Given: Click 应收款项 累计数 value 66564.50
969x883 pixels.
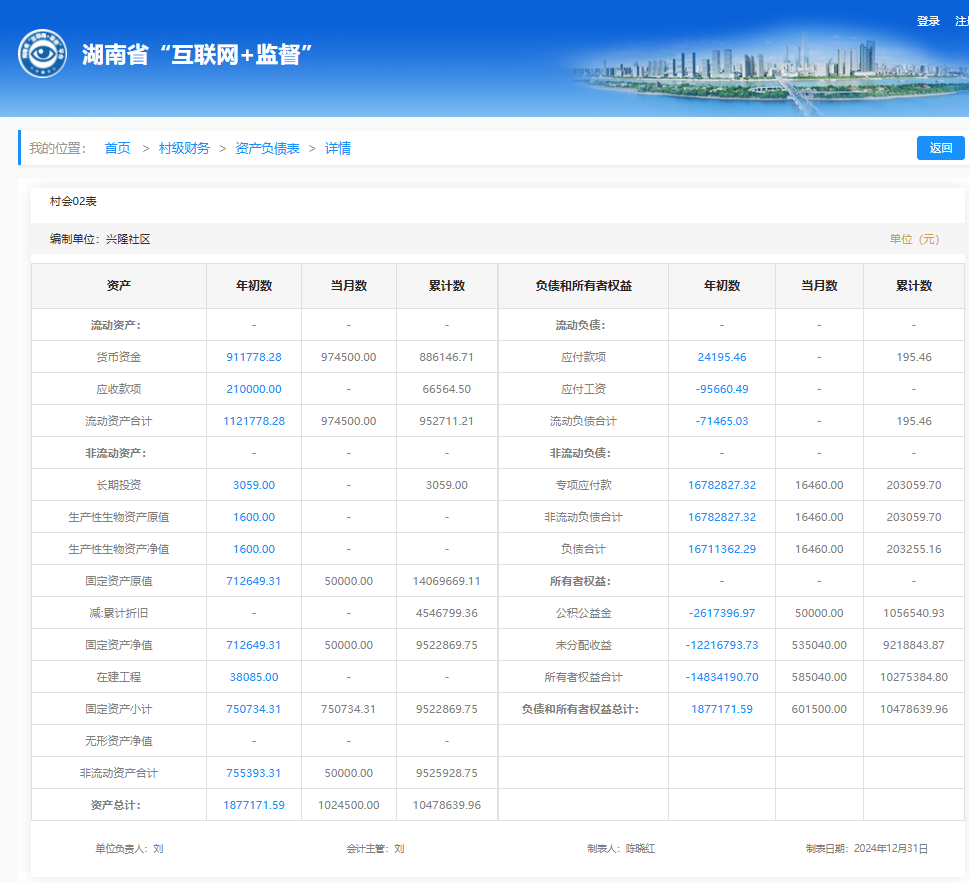Looking at the screenshot, I should coord(446,389).
